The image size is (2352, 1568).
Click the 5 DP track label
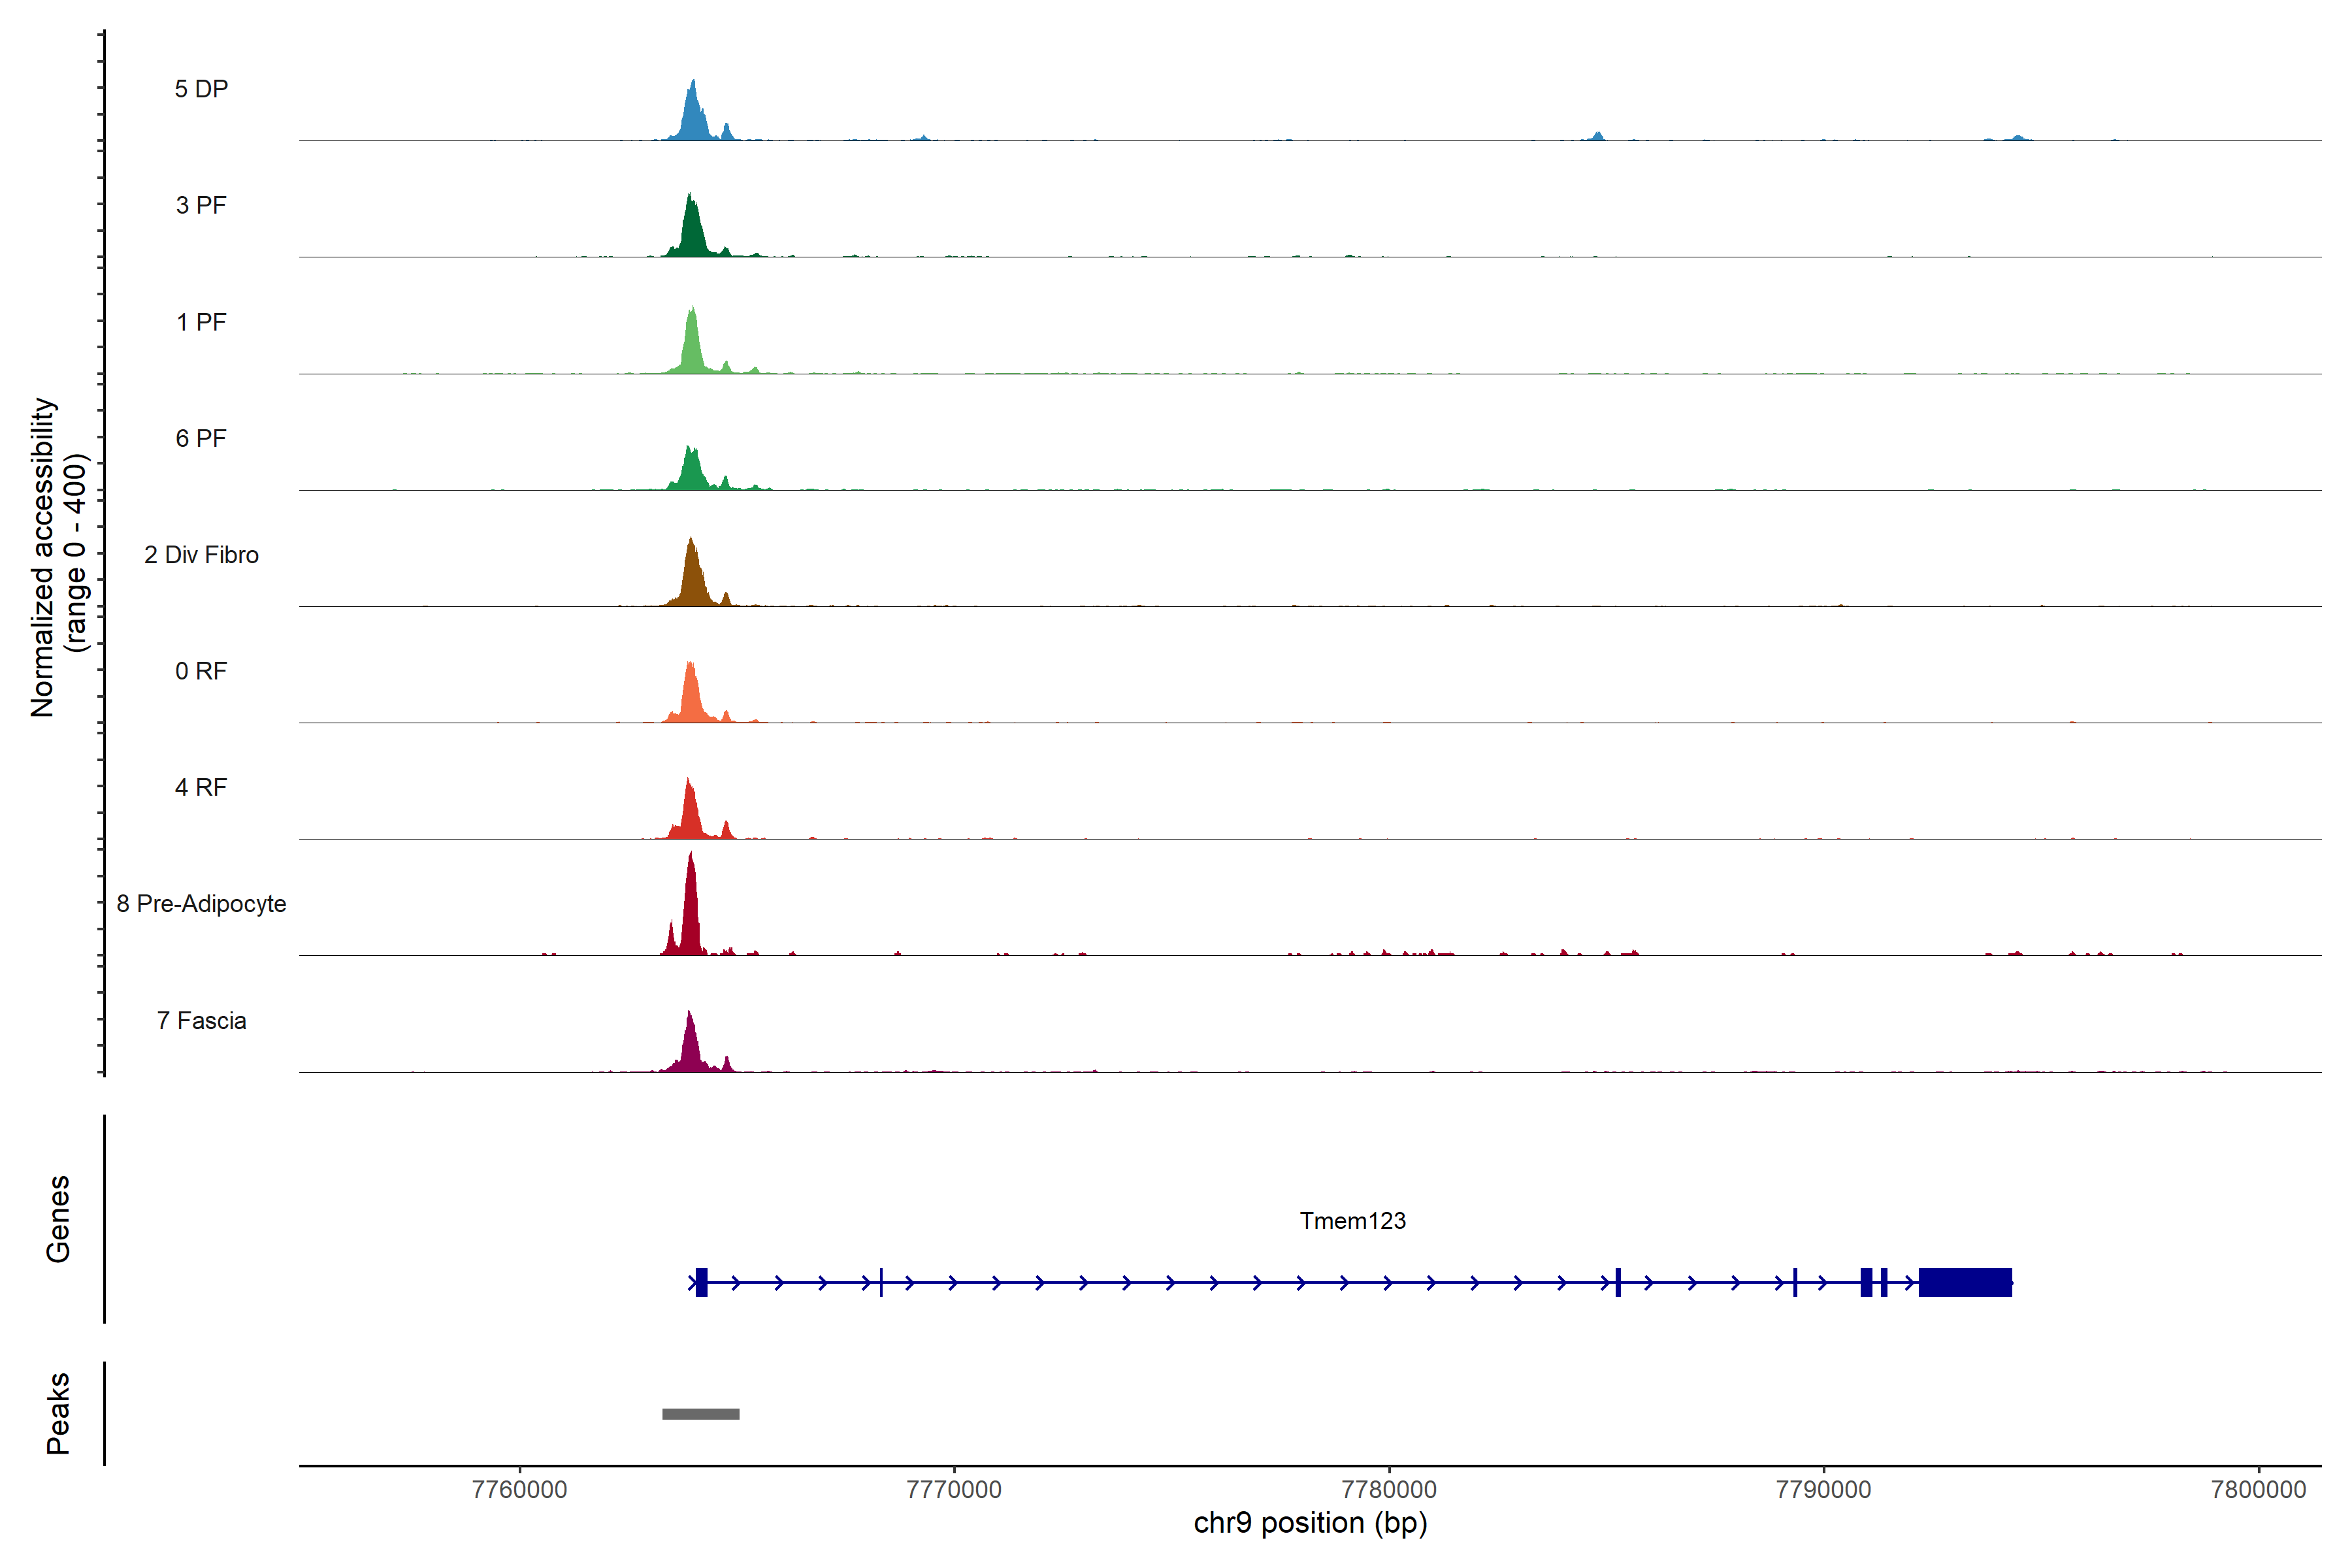(x=201, y=89)
